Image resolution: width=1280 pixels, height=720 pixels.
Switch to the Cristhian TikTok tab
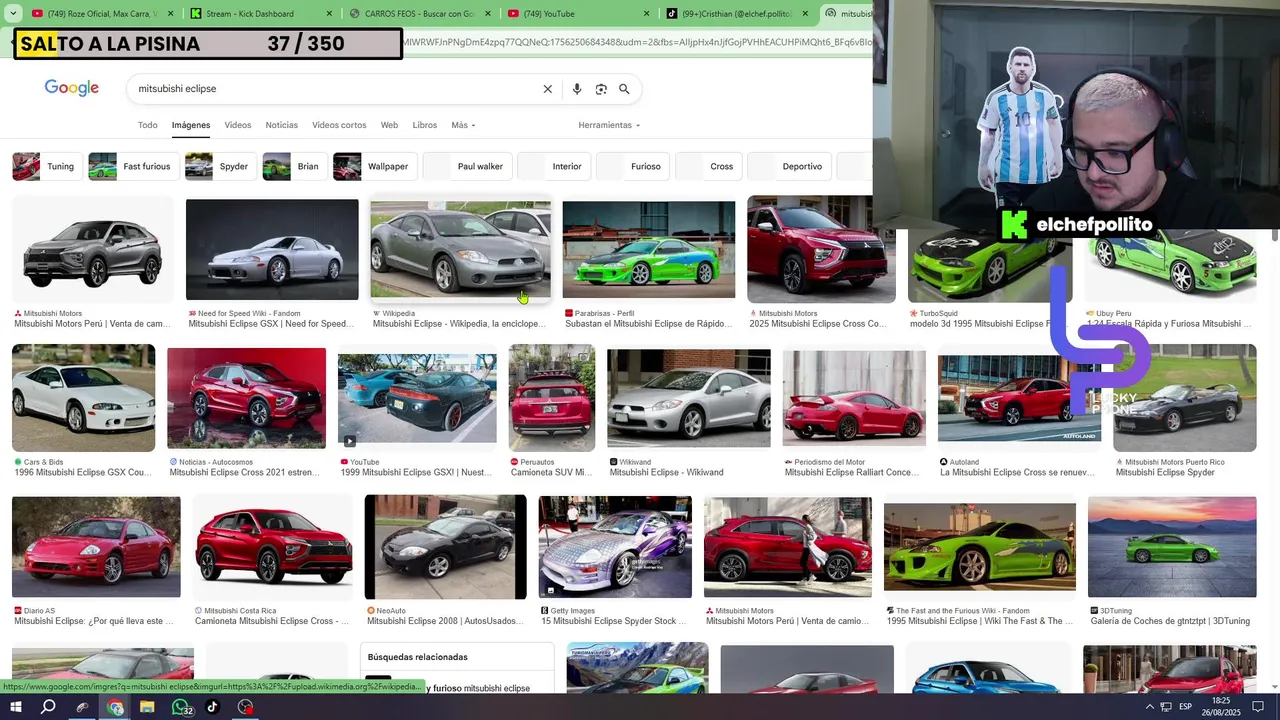click(x=738, y=14)
